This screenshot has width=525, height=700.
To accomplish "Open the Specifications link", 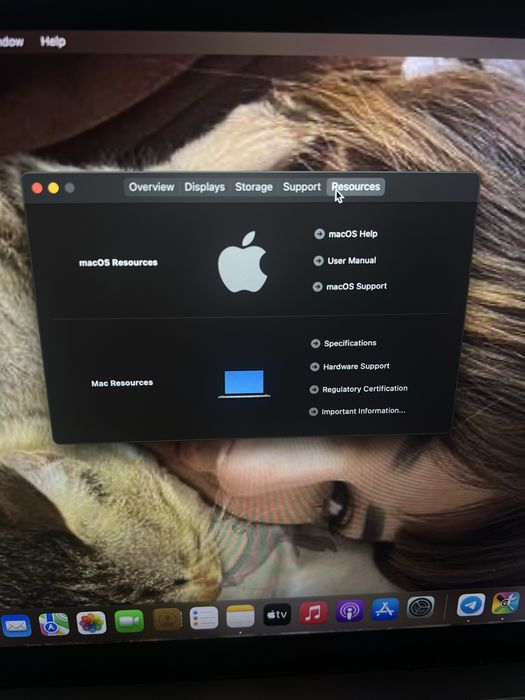I will pos(350,343).
